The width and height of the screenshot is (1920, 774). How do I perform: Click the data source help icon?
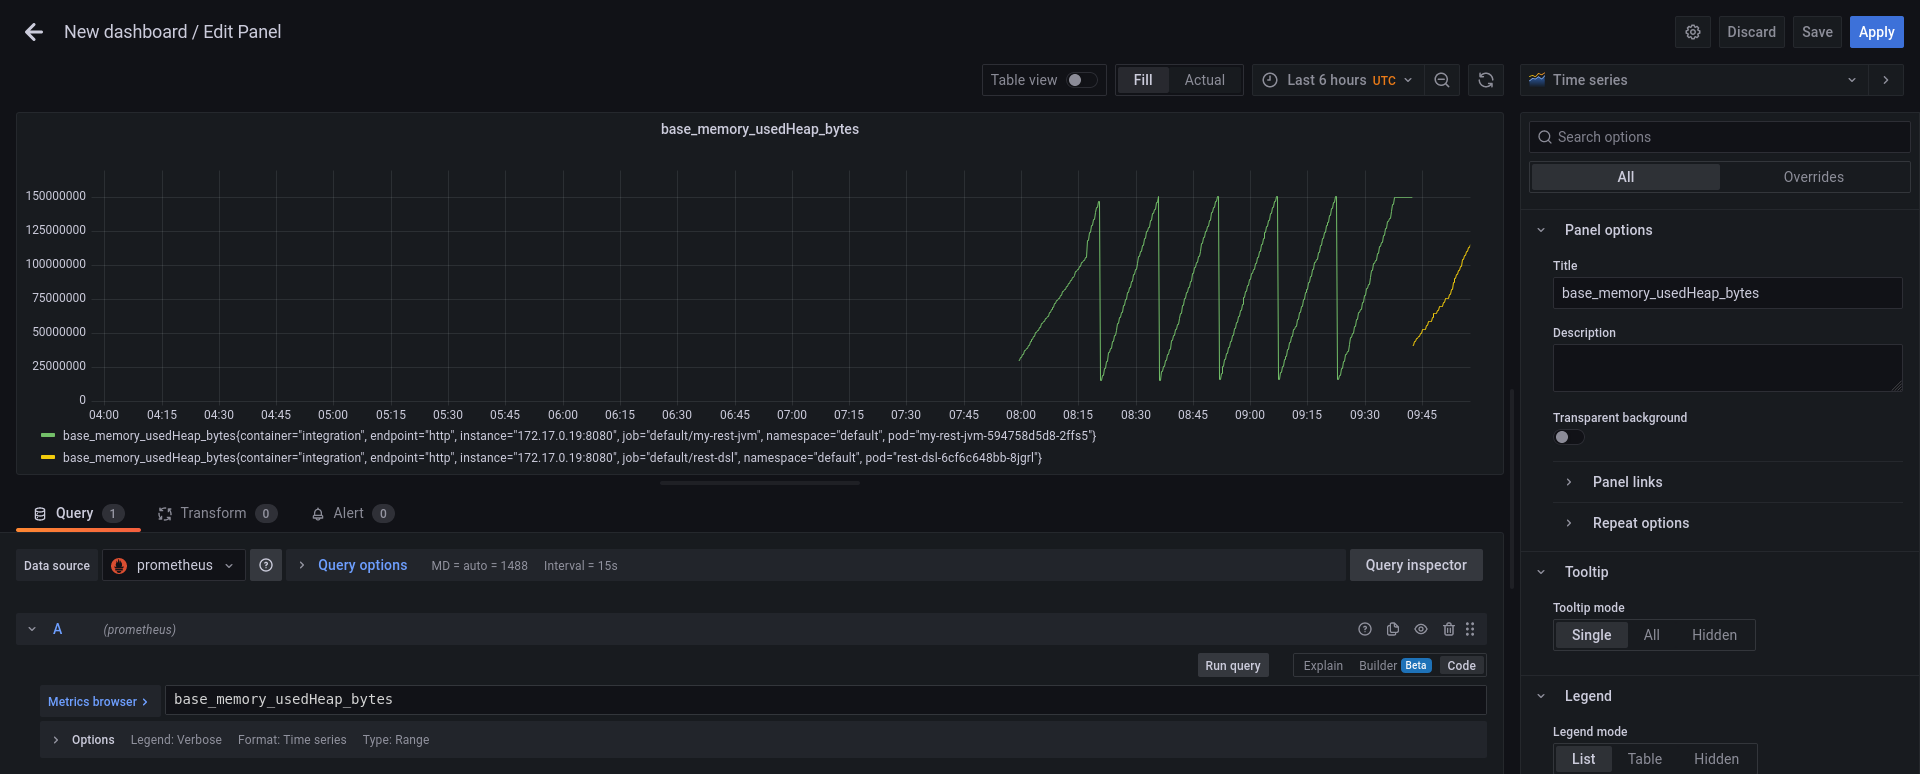click(266, 565)
